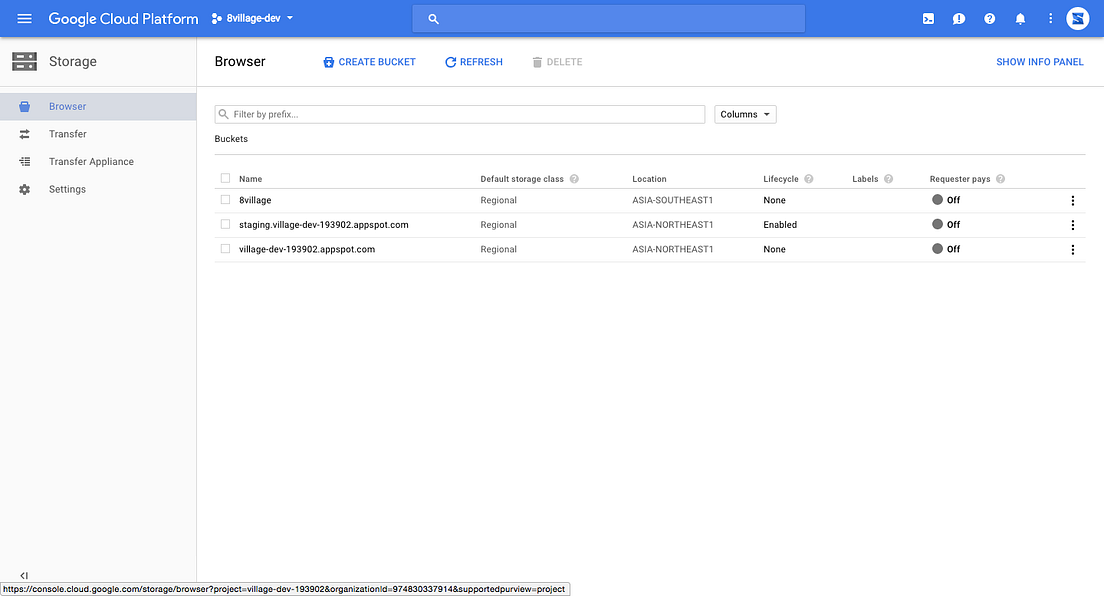Viewport: 1104px width, 596px height.
Task: Check the staging.village-dev-193902.appspot.com row checkbox
Action: point(225,224)
